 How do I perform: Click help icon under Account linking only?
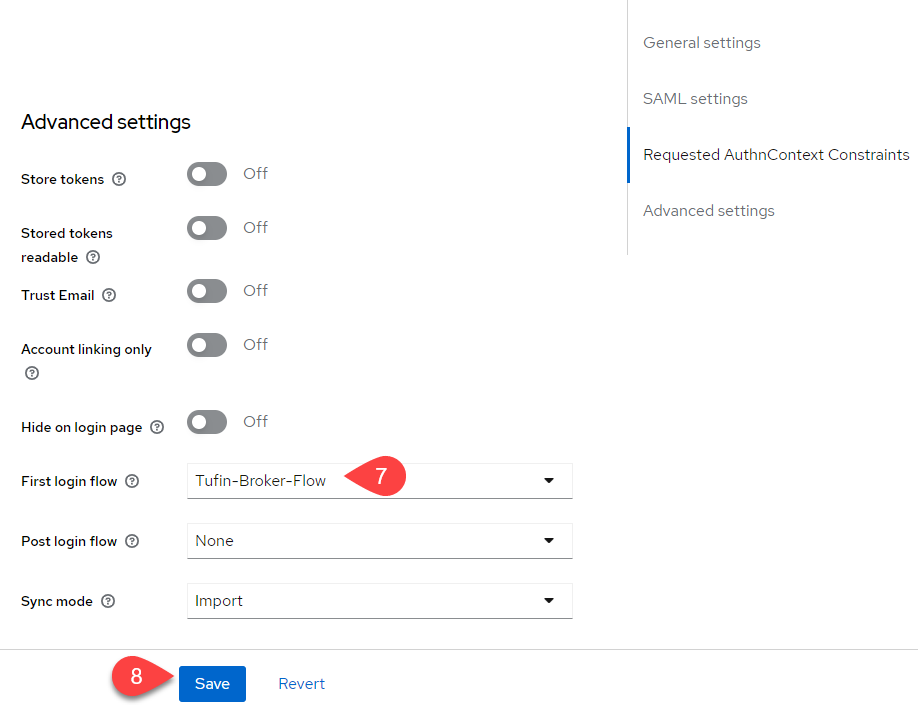32,373
